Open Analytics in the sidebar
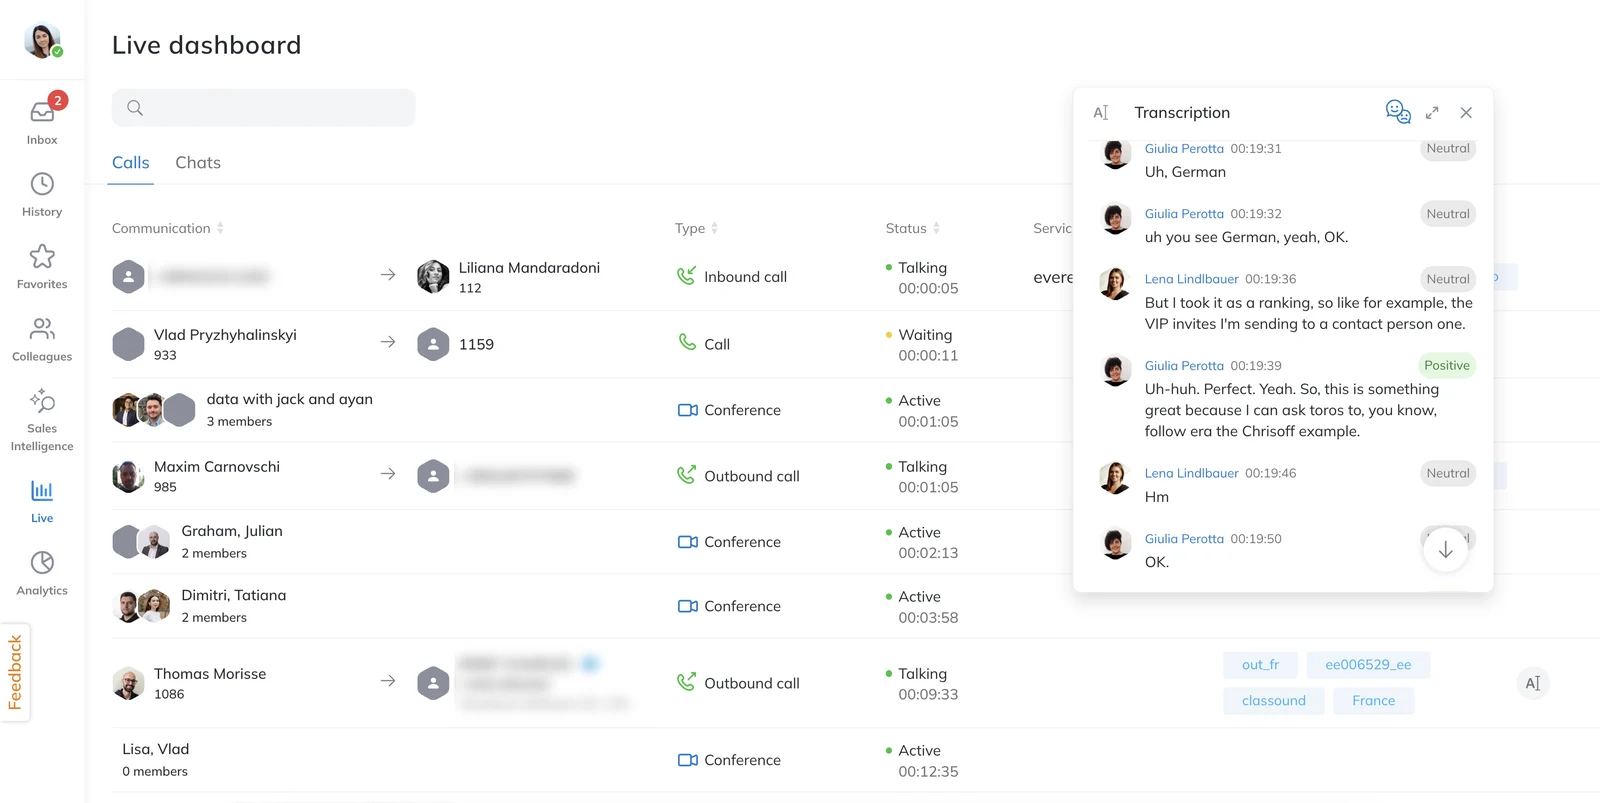Image resolution: width=1600 pixels, height=803 pixels. (x=42, y=562)
